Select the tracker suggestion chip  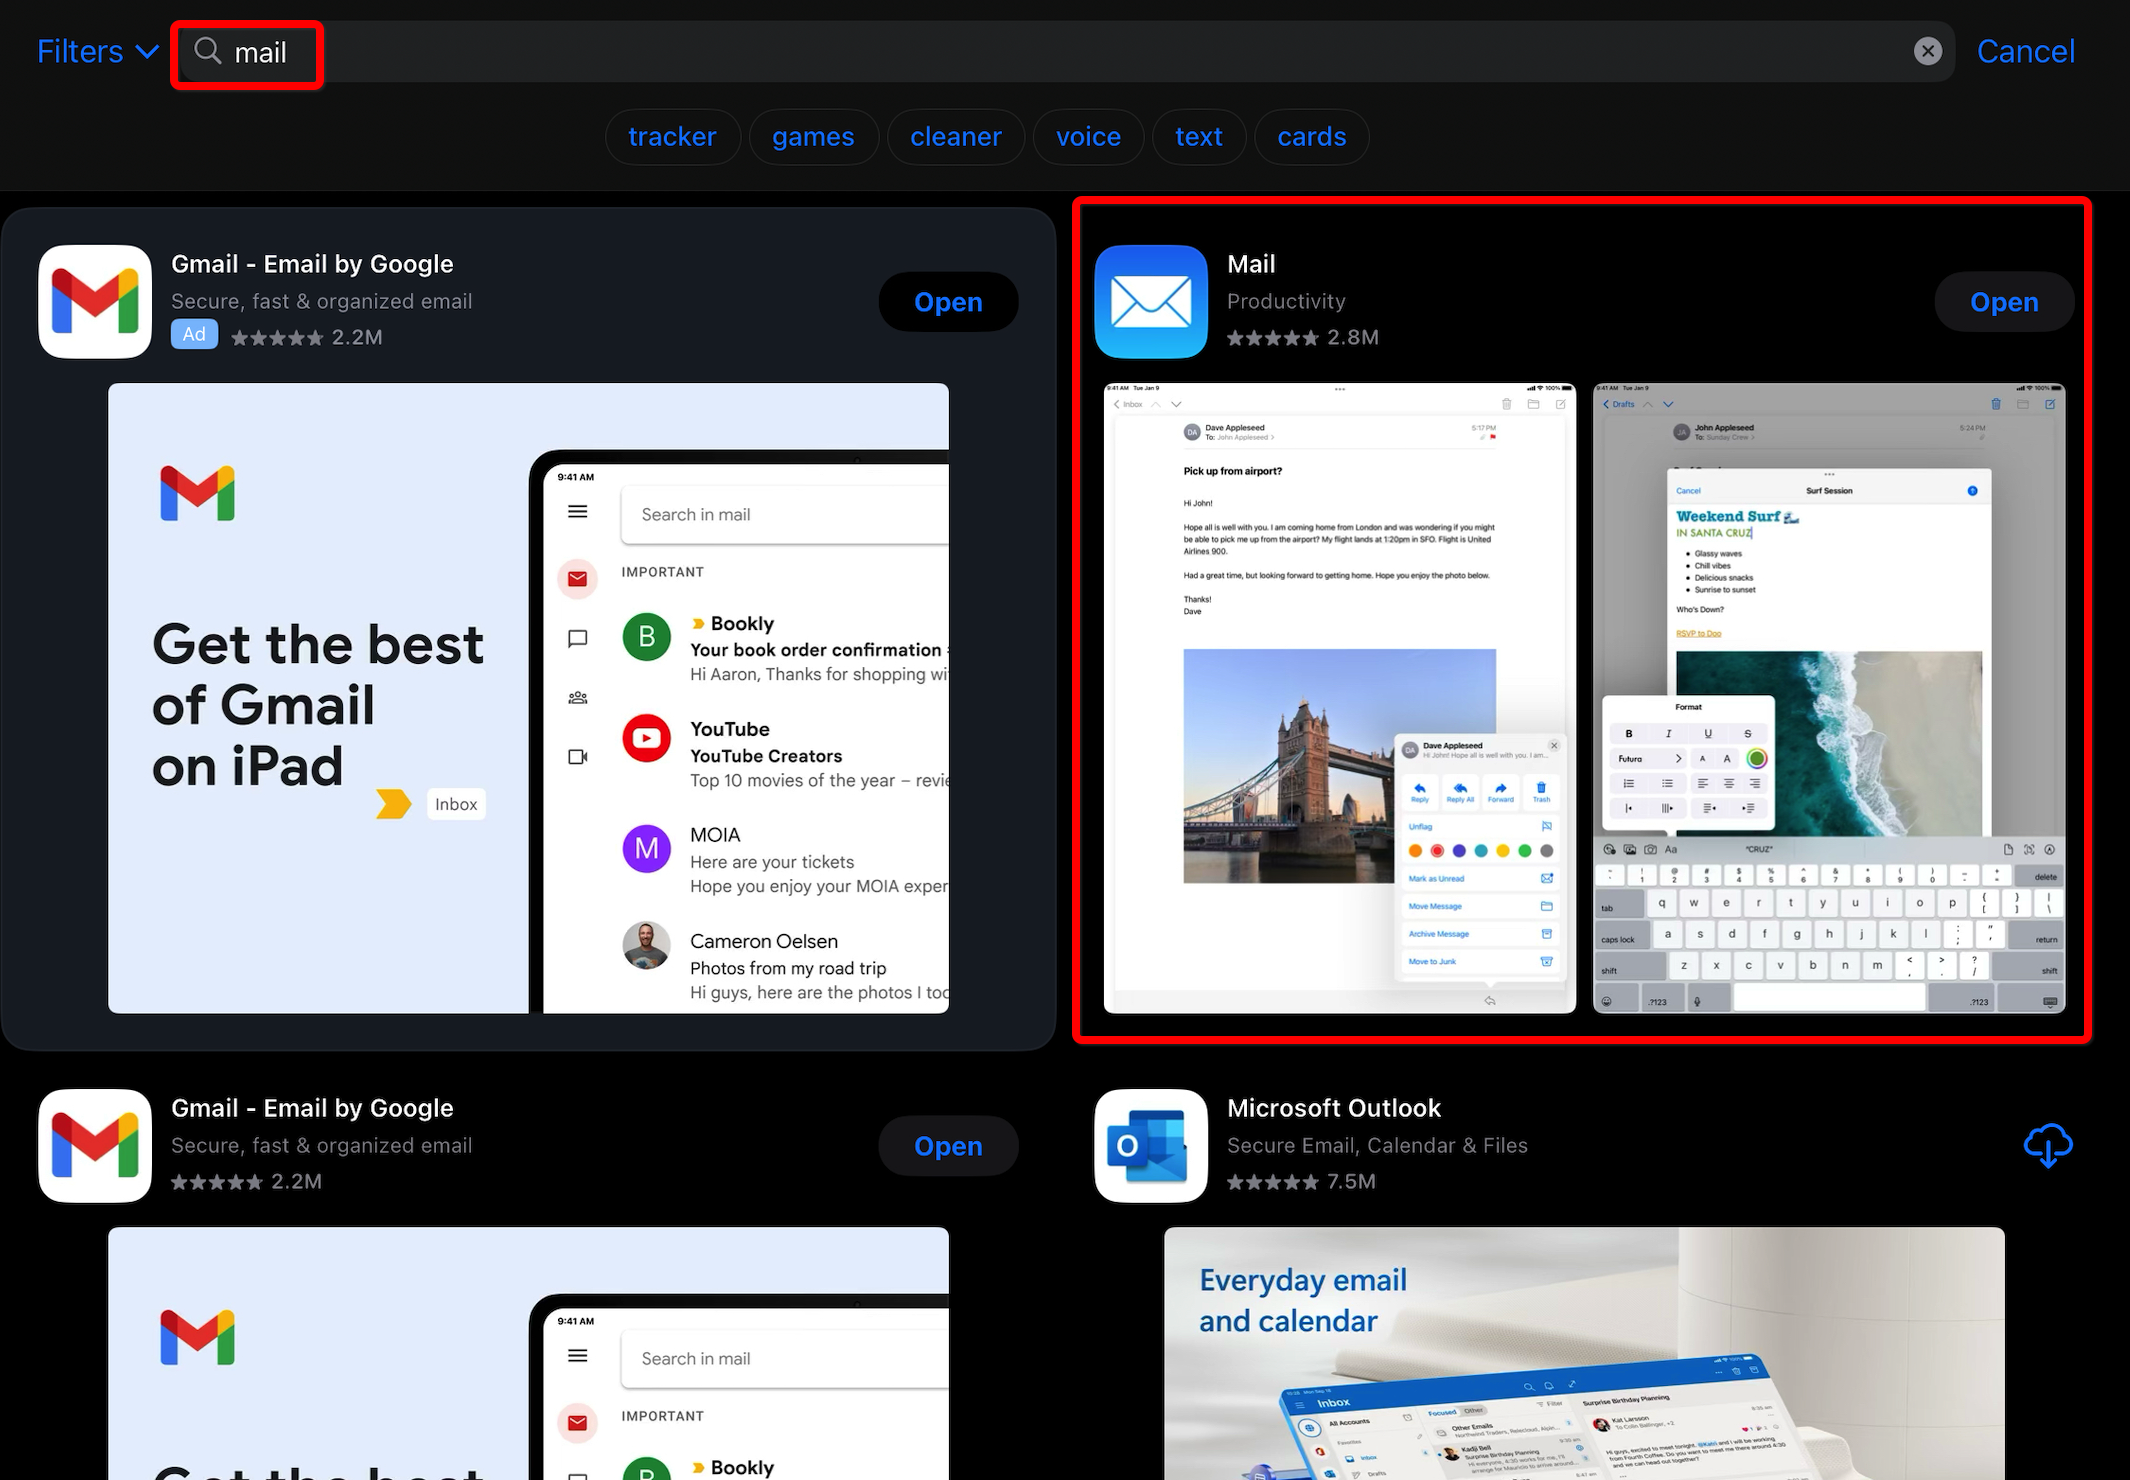[x=672, y=137]
